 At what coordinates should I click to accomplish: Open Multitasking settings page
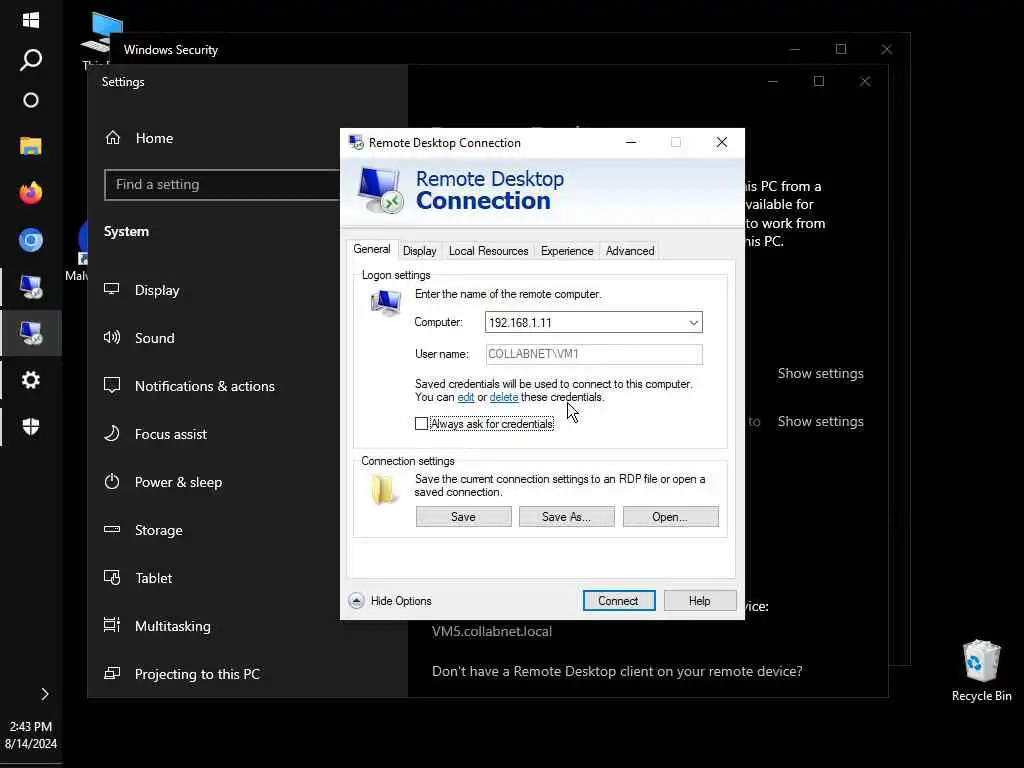click(x=172, y=626)
